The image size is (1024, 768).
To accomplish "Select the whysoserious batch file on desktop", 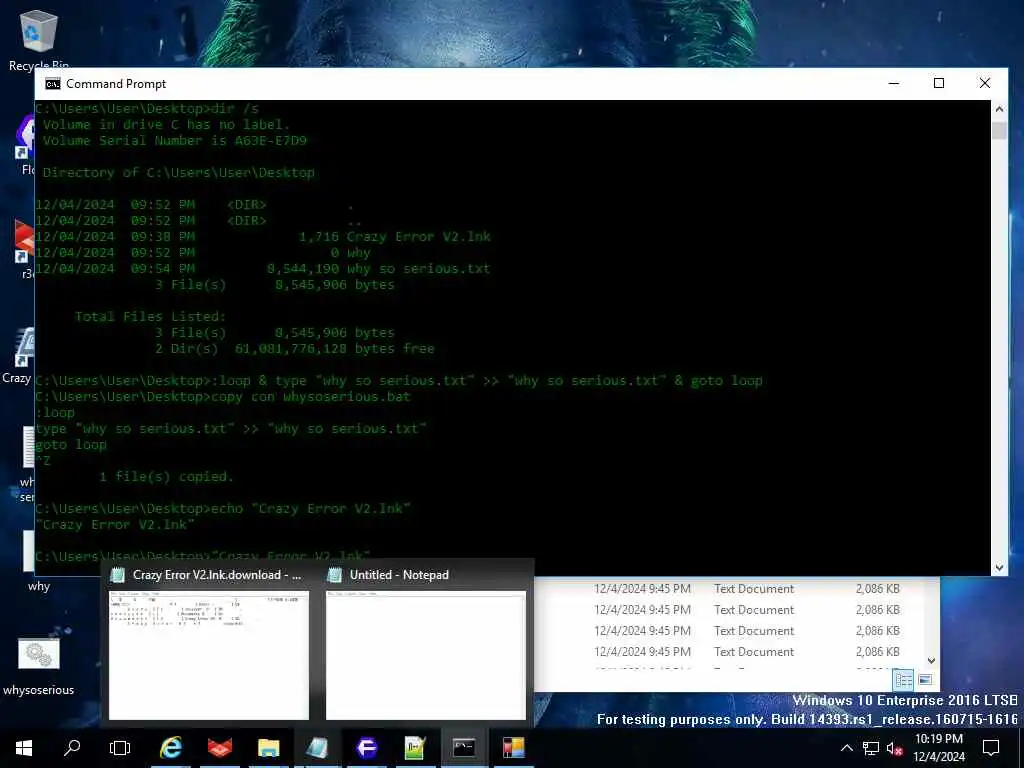I will point(39,666).
